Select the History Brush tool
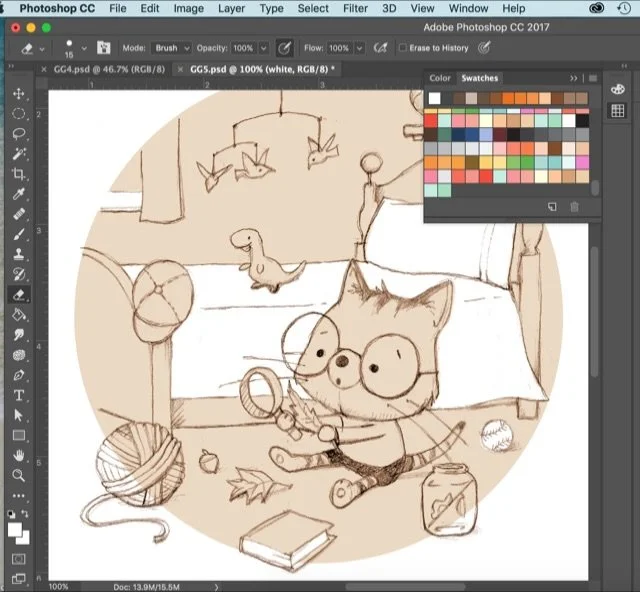 [x=19, y=274]
